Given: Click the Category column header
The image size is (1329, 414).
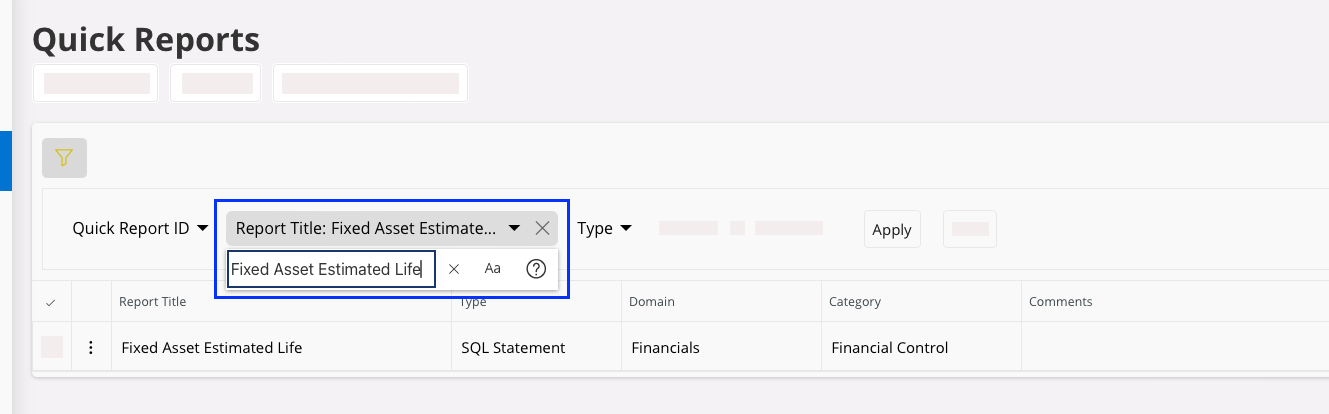Looking at the screenshot, I should pos(854,301).
